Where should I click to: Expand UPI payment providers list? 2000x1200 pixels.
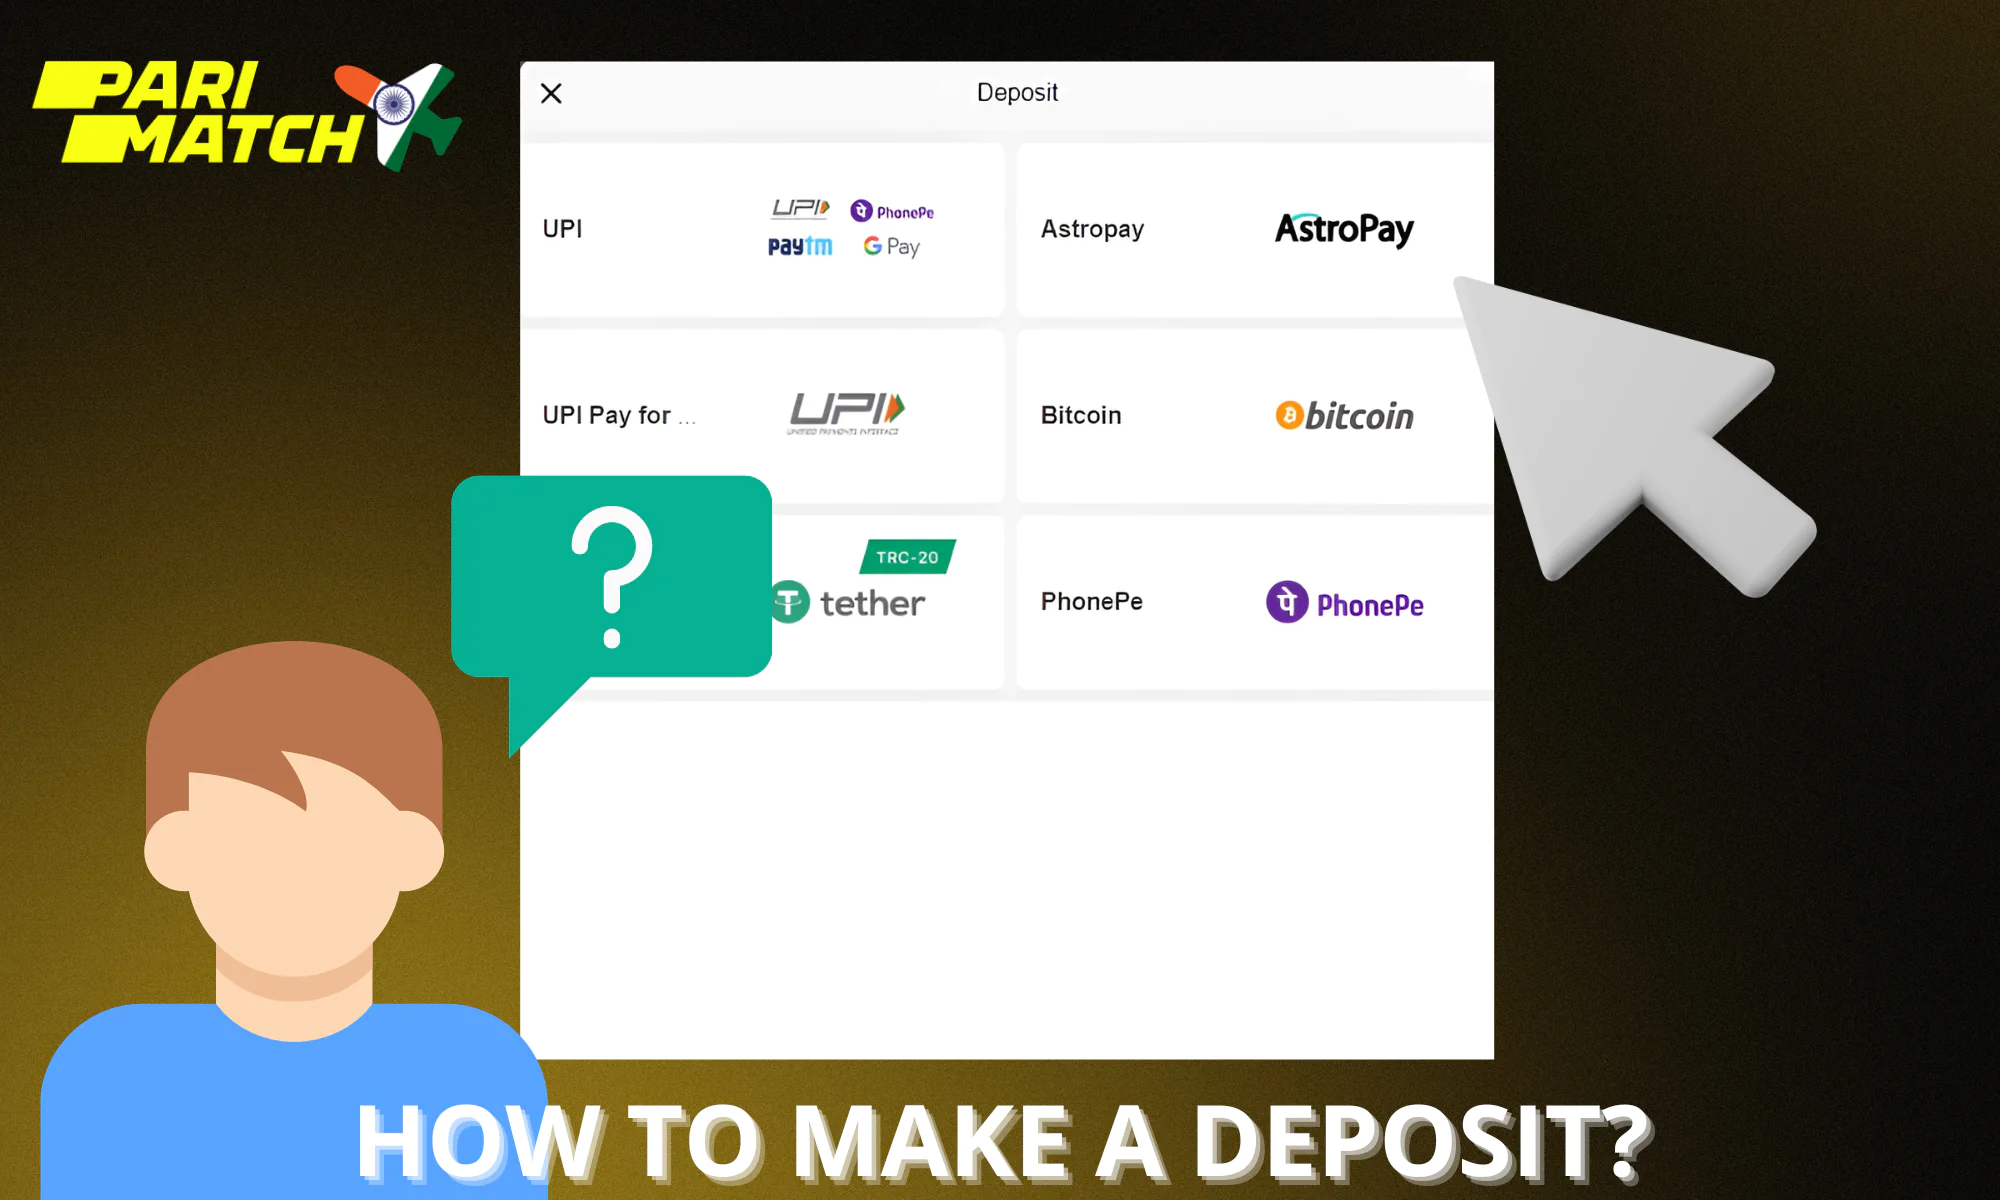coord(766,227)
